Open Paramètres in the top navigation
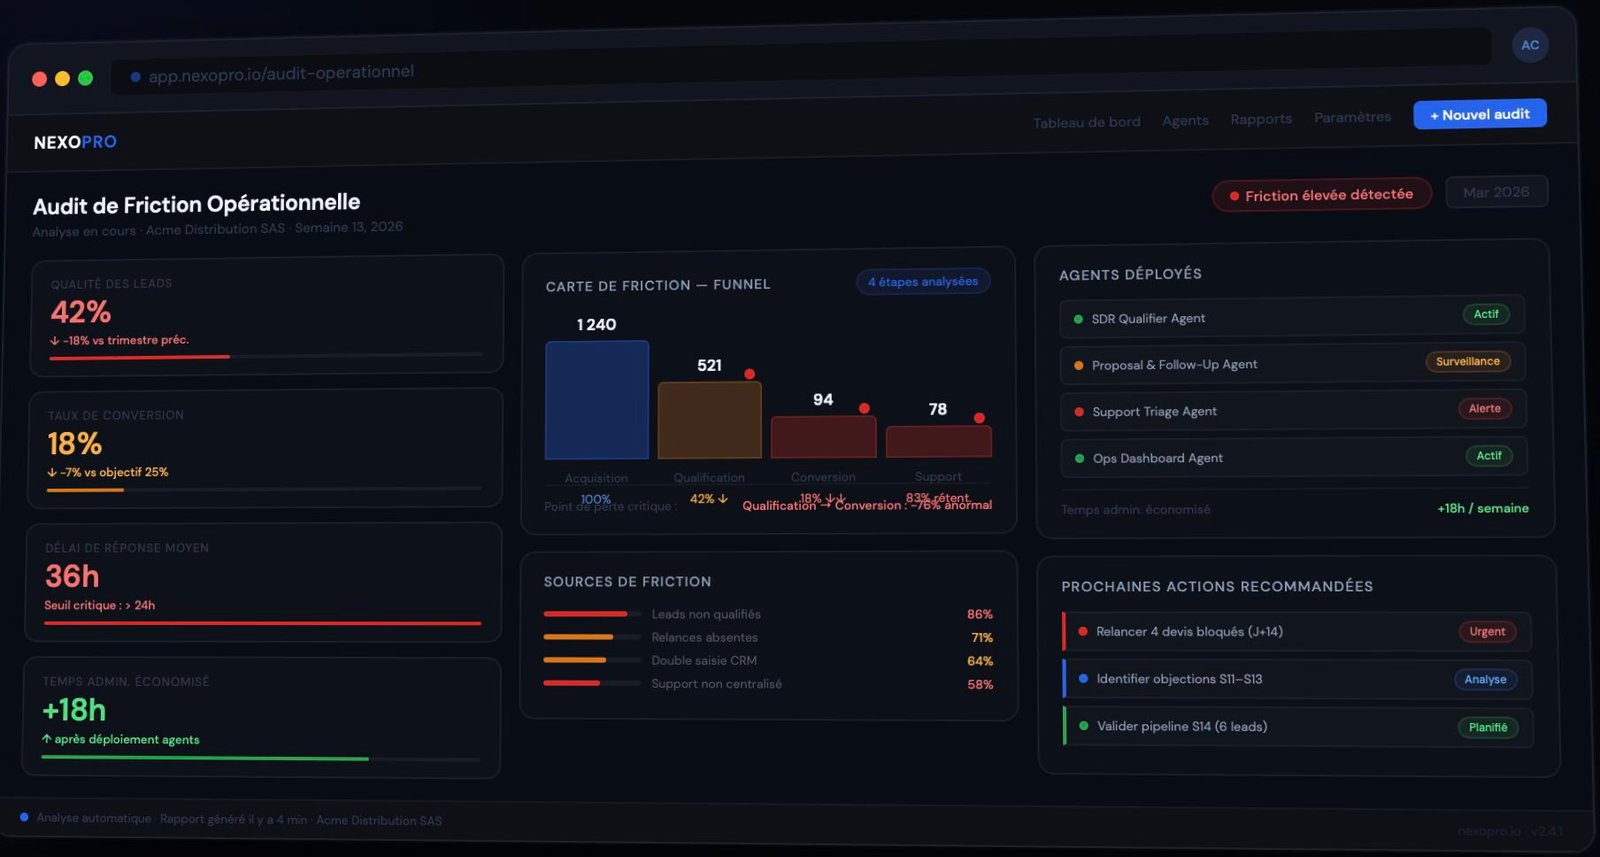Screen dimensions: 1600x857 coord(1352,117)
